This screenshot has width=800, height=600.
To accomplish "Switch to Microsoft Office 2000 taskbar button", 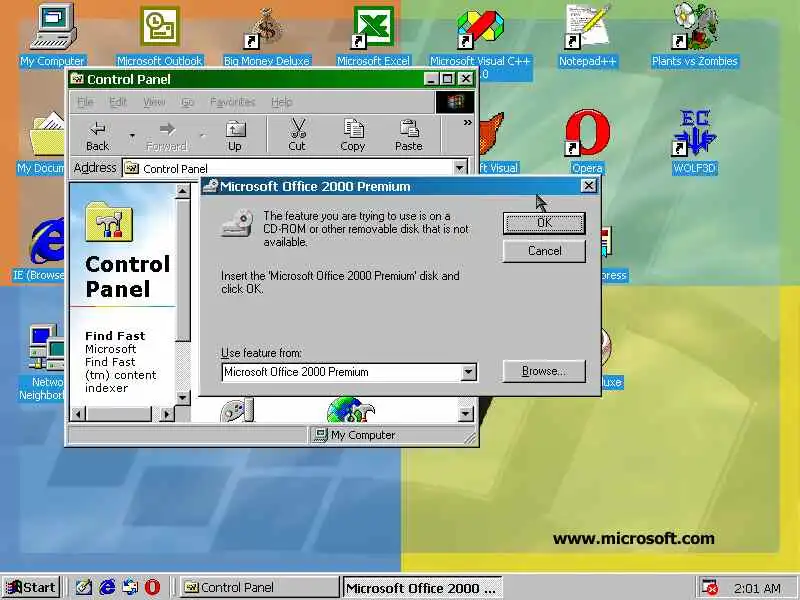I will click(422, 588).
